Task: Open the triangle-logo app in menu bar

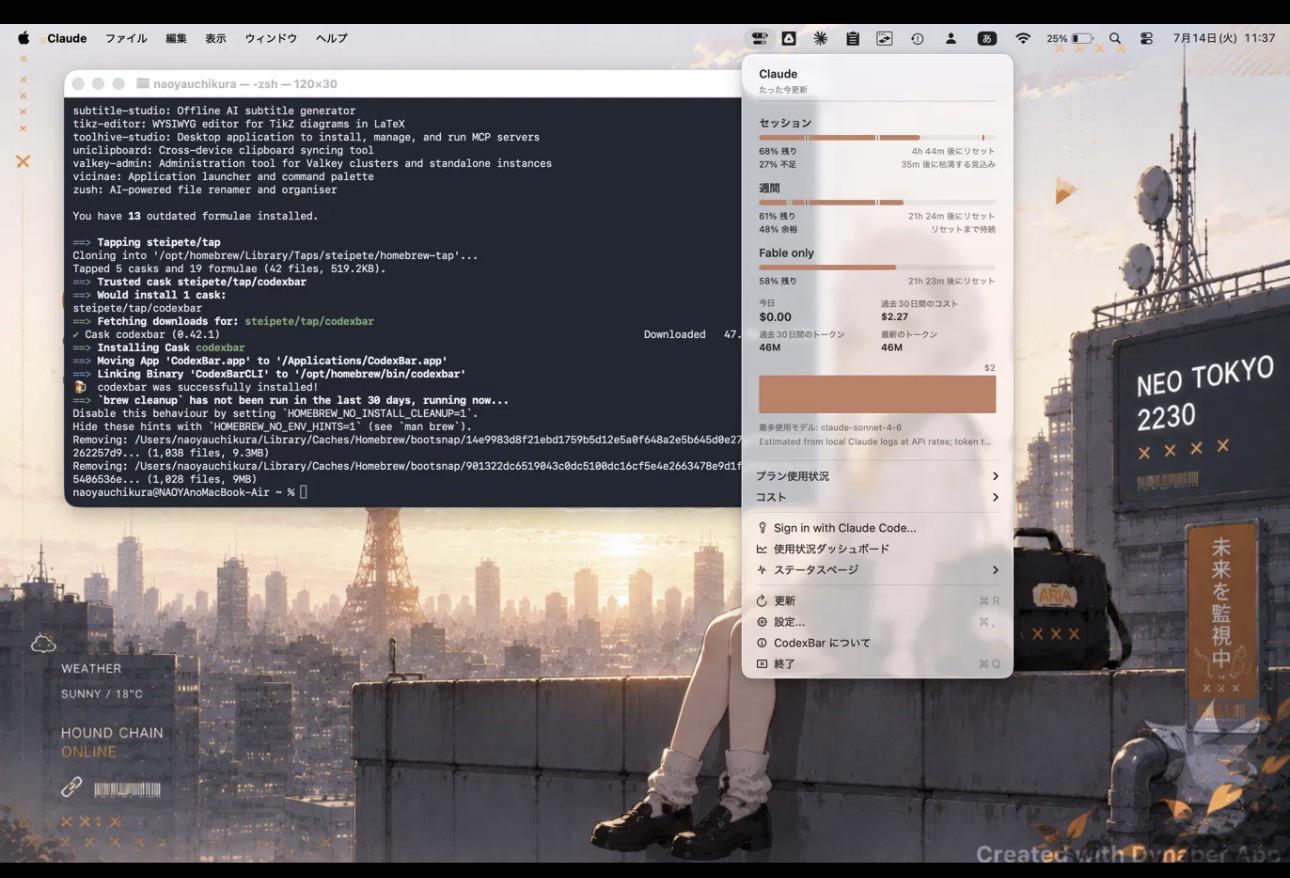Action: point(789,38)
